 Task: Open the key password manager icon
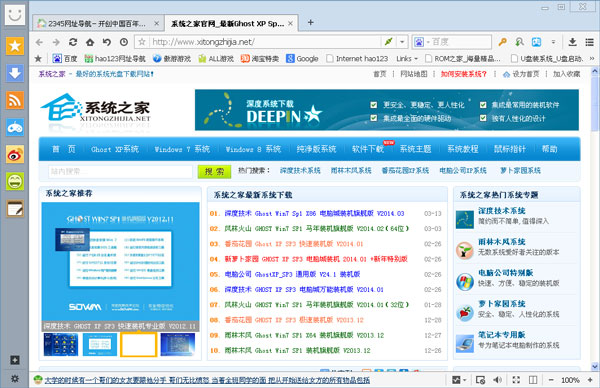(x=502, y=42)
